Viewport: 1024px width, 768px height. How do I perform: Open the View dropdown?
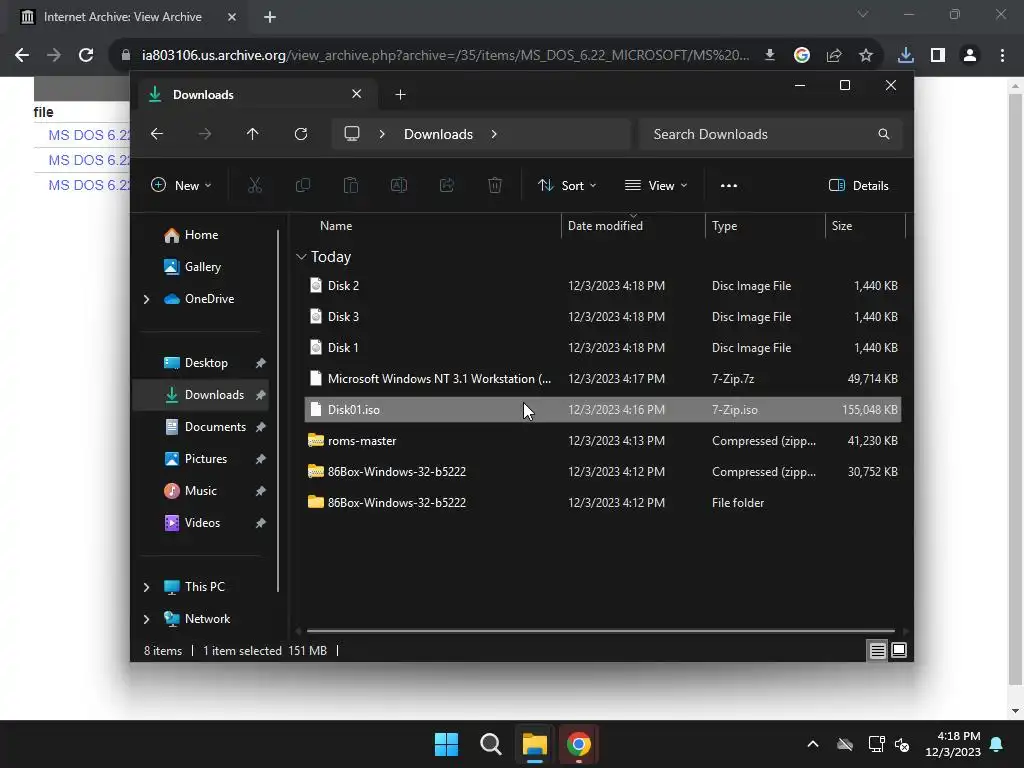click(656, 185)
